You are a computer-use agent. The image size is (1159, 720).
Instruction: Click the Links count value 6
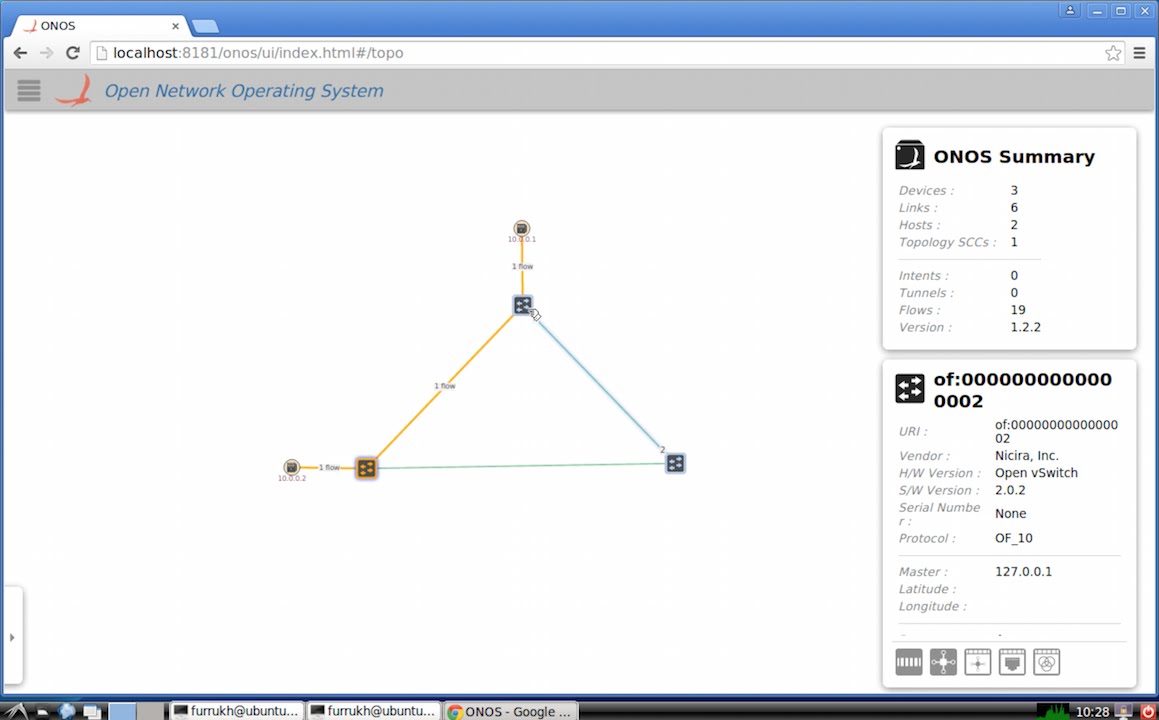tap(1014, 208)
